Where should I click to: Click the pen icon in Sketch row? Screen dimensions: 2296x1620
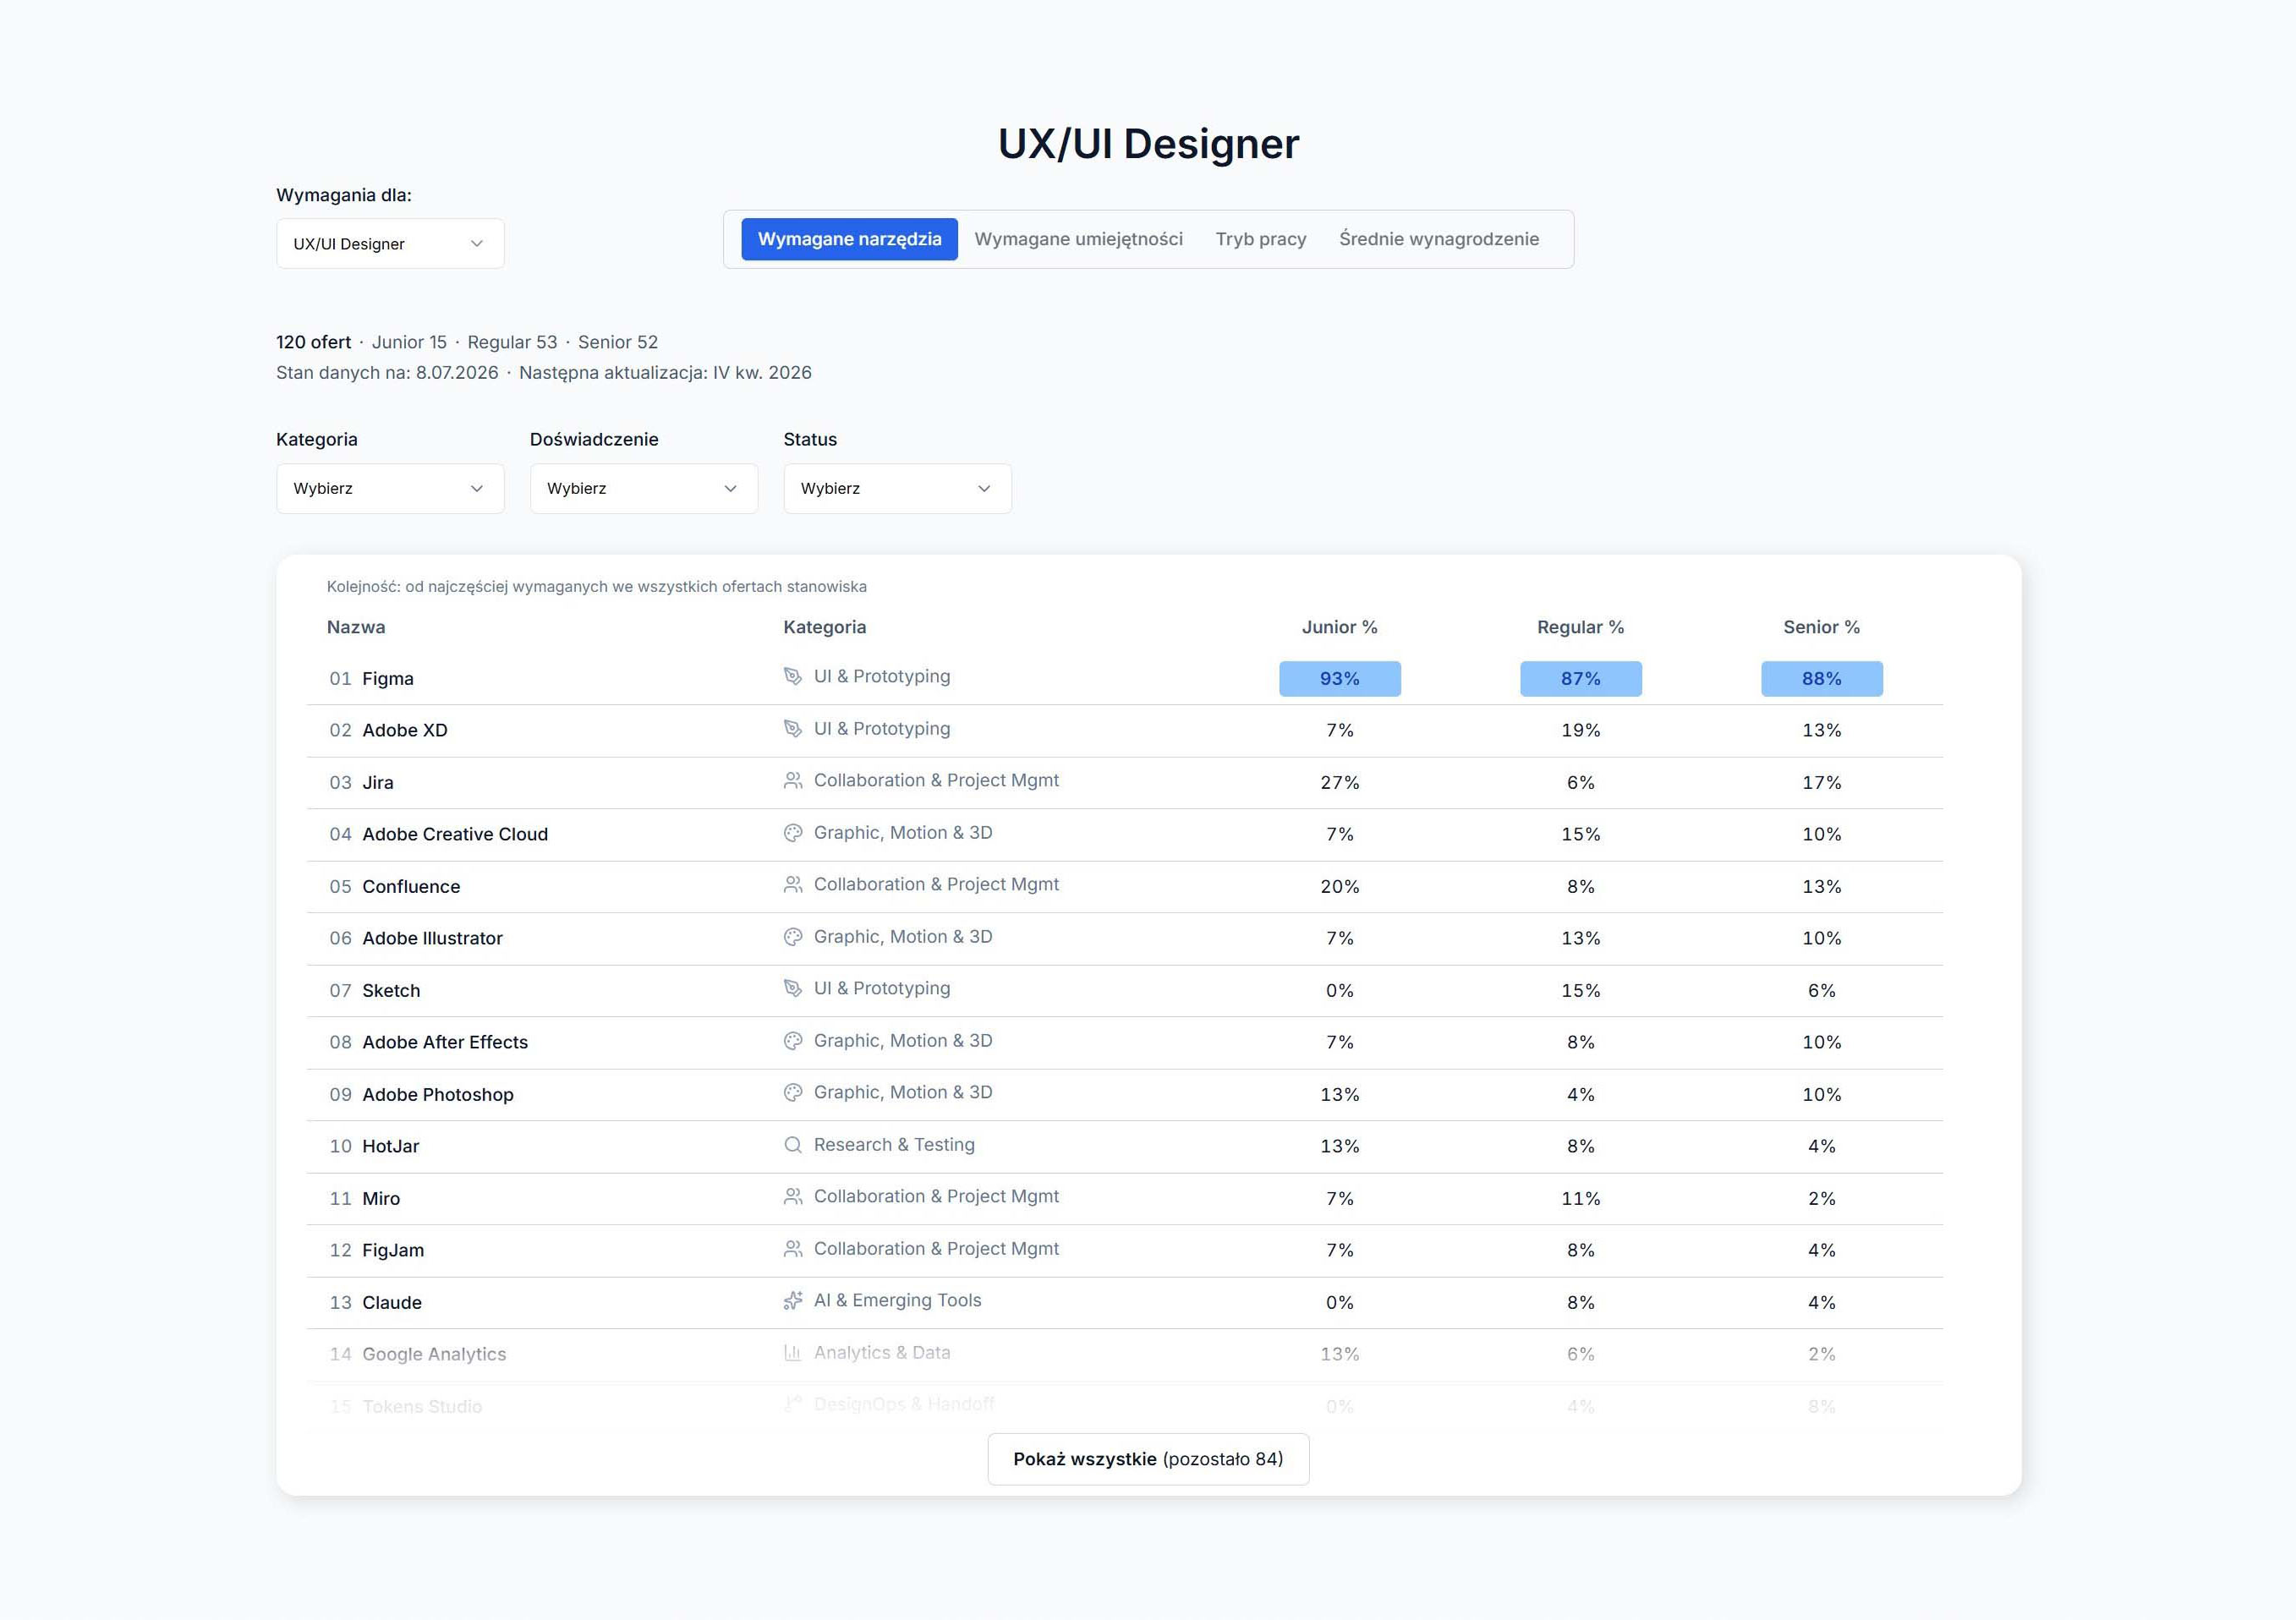coord(792,988)
